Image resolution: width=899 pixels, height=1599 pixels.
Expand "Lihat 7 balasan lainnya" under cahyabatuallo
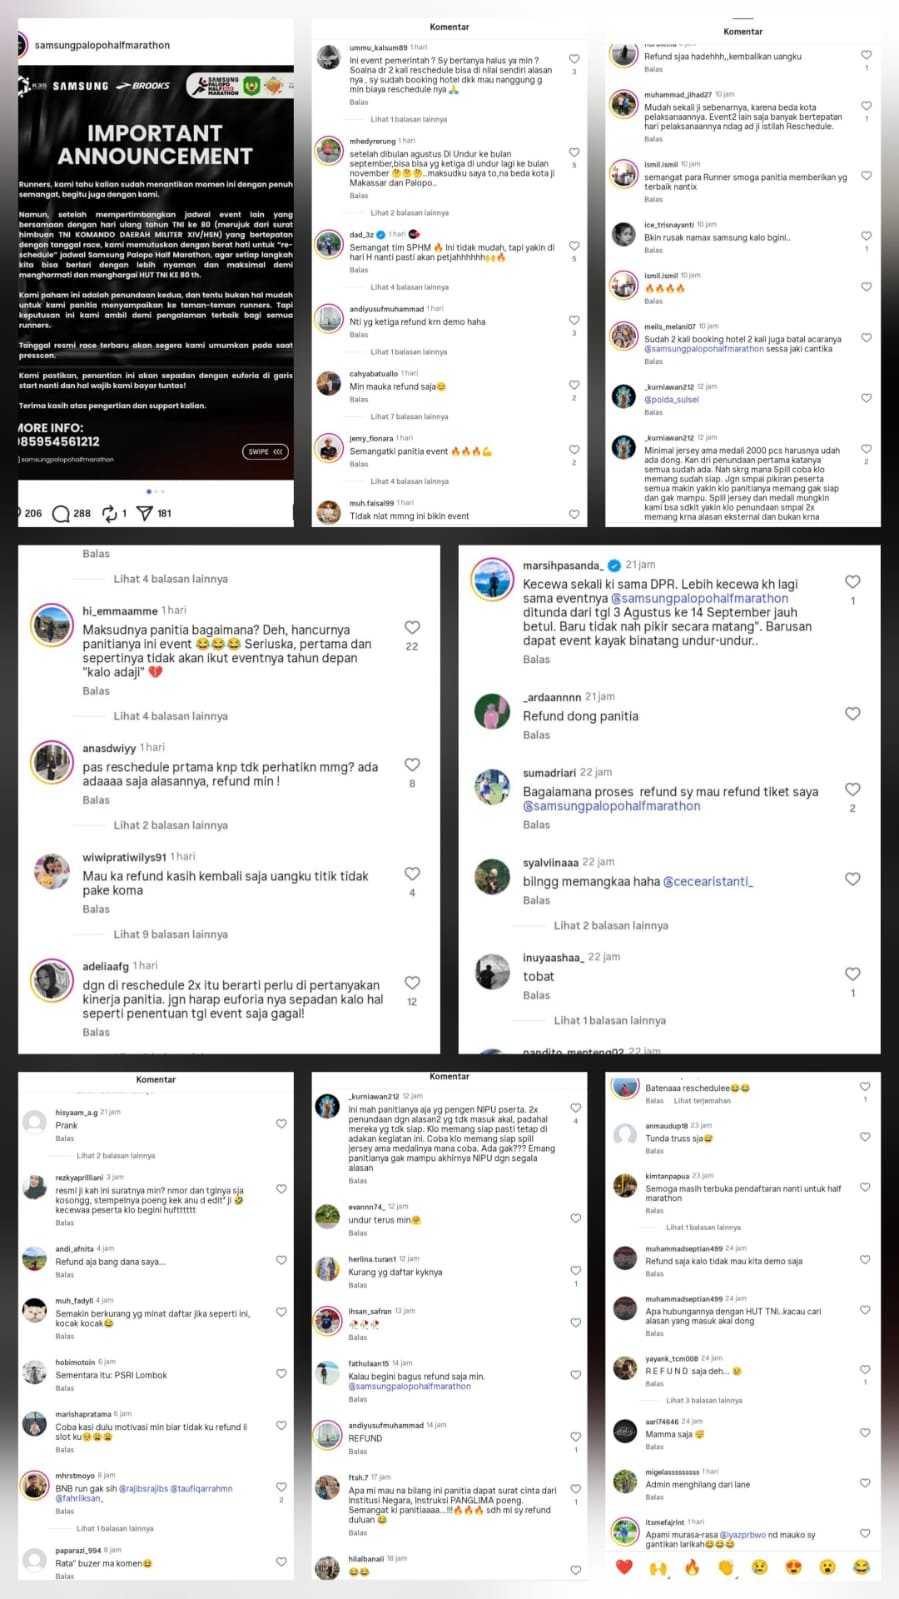point(409,416)
